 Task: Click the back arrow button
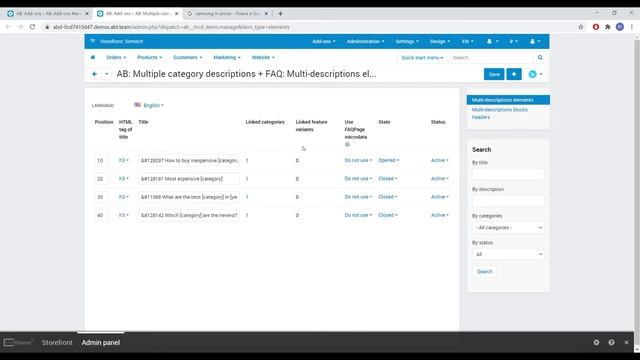click(95, 74)
